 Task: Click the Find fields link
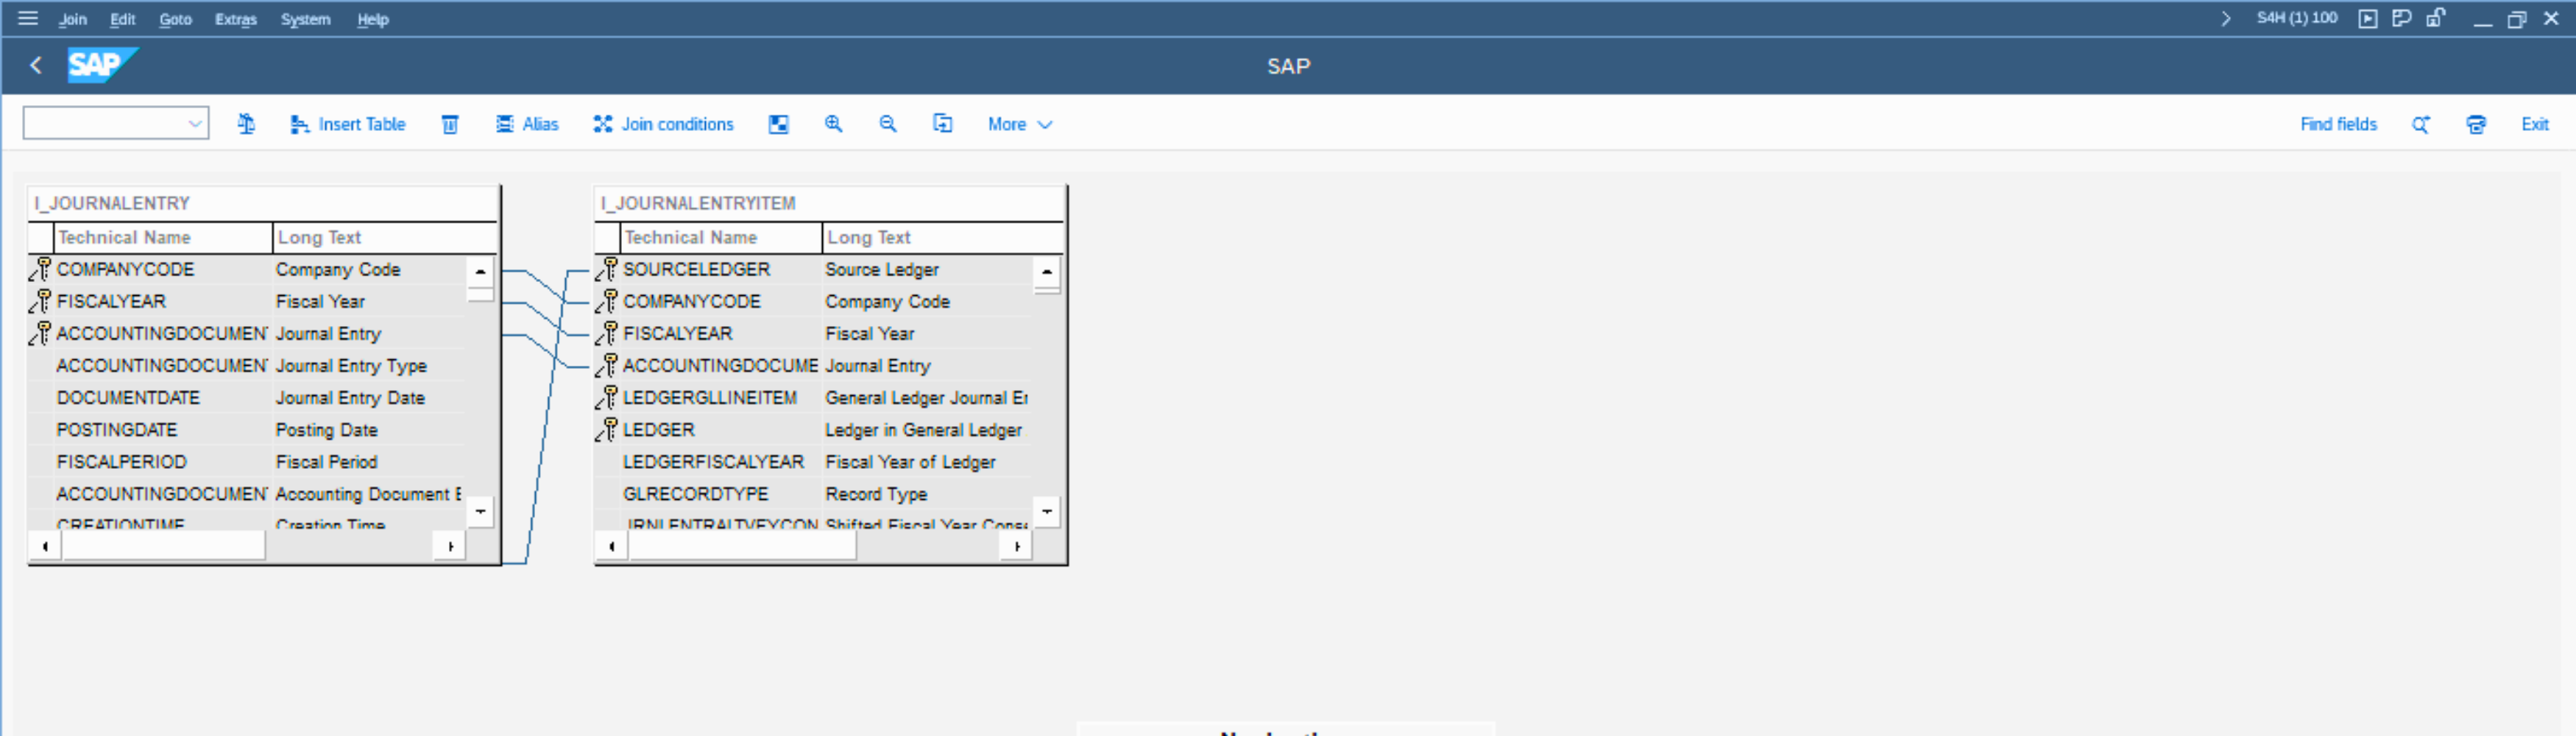point(2337,124)
